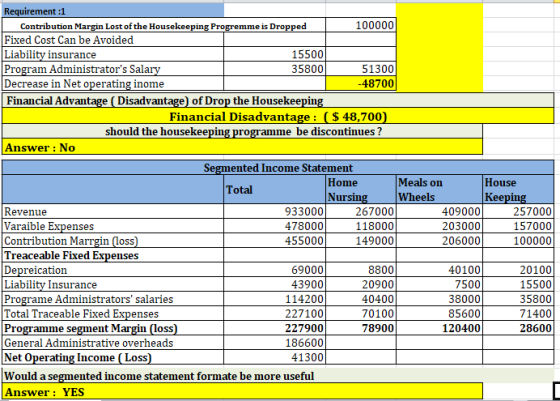Click total segment margin 227900
The image size is (560, 401).
[274, 328]
